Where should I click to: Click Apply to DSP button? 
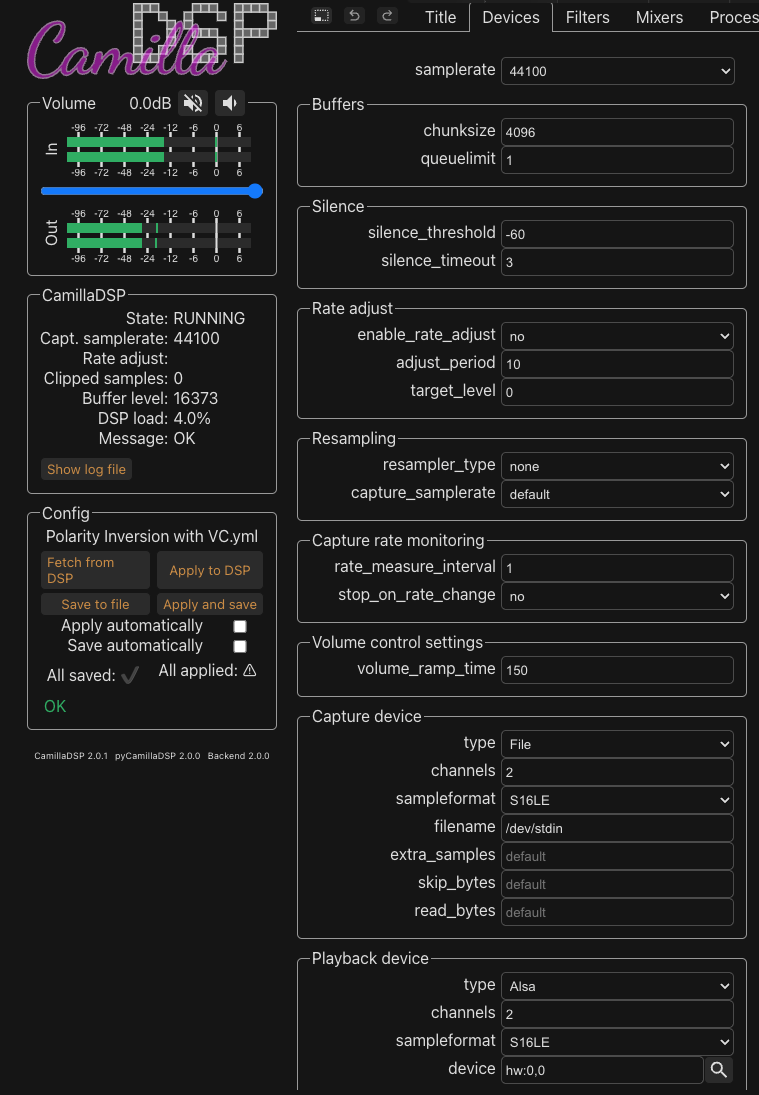(x=209, y=570)
